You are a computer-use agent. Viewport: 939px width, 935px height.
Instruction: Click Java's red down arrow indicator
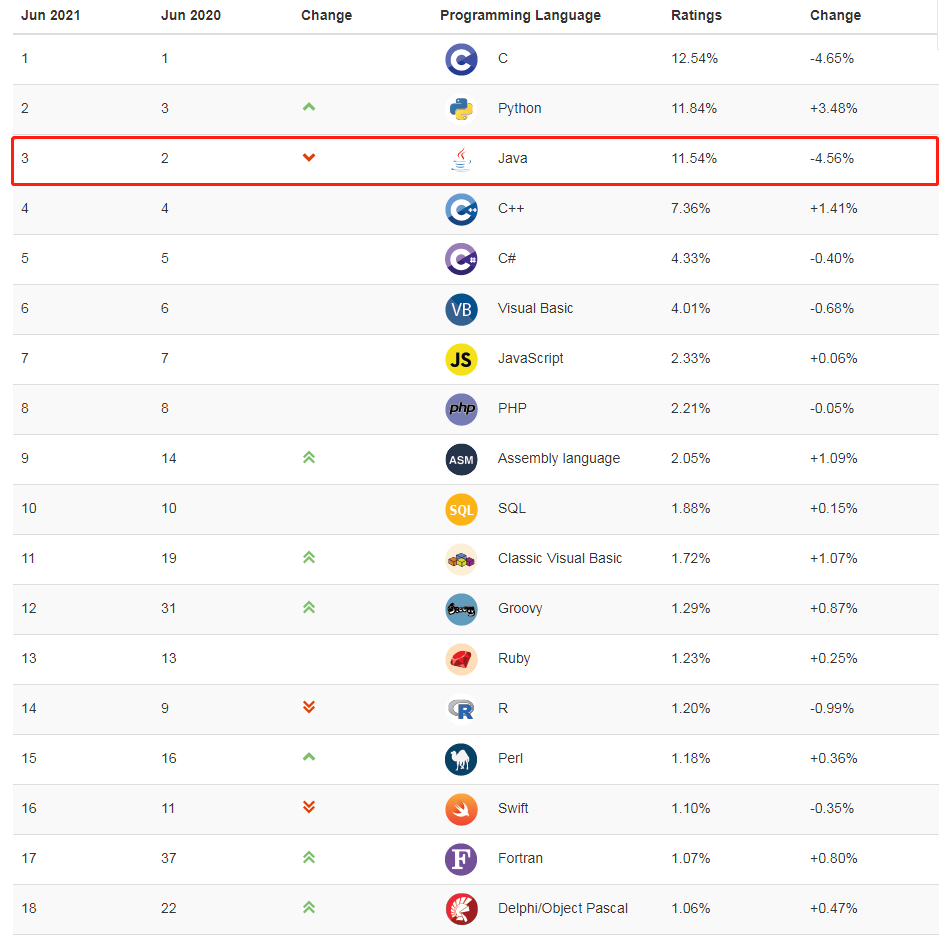(309, 157)
